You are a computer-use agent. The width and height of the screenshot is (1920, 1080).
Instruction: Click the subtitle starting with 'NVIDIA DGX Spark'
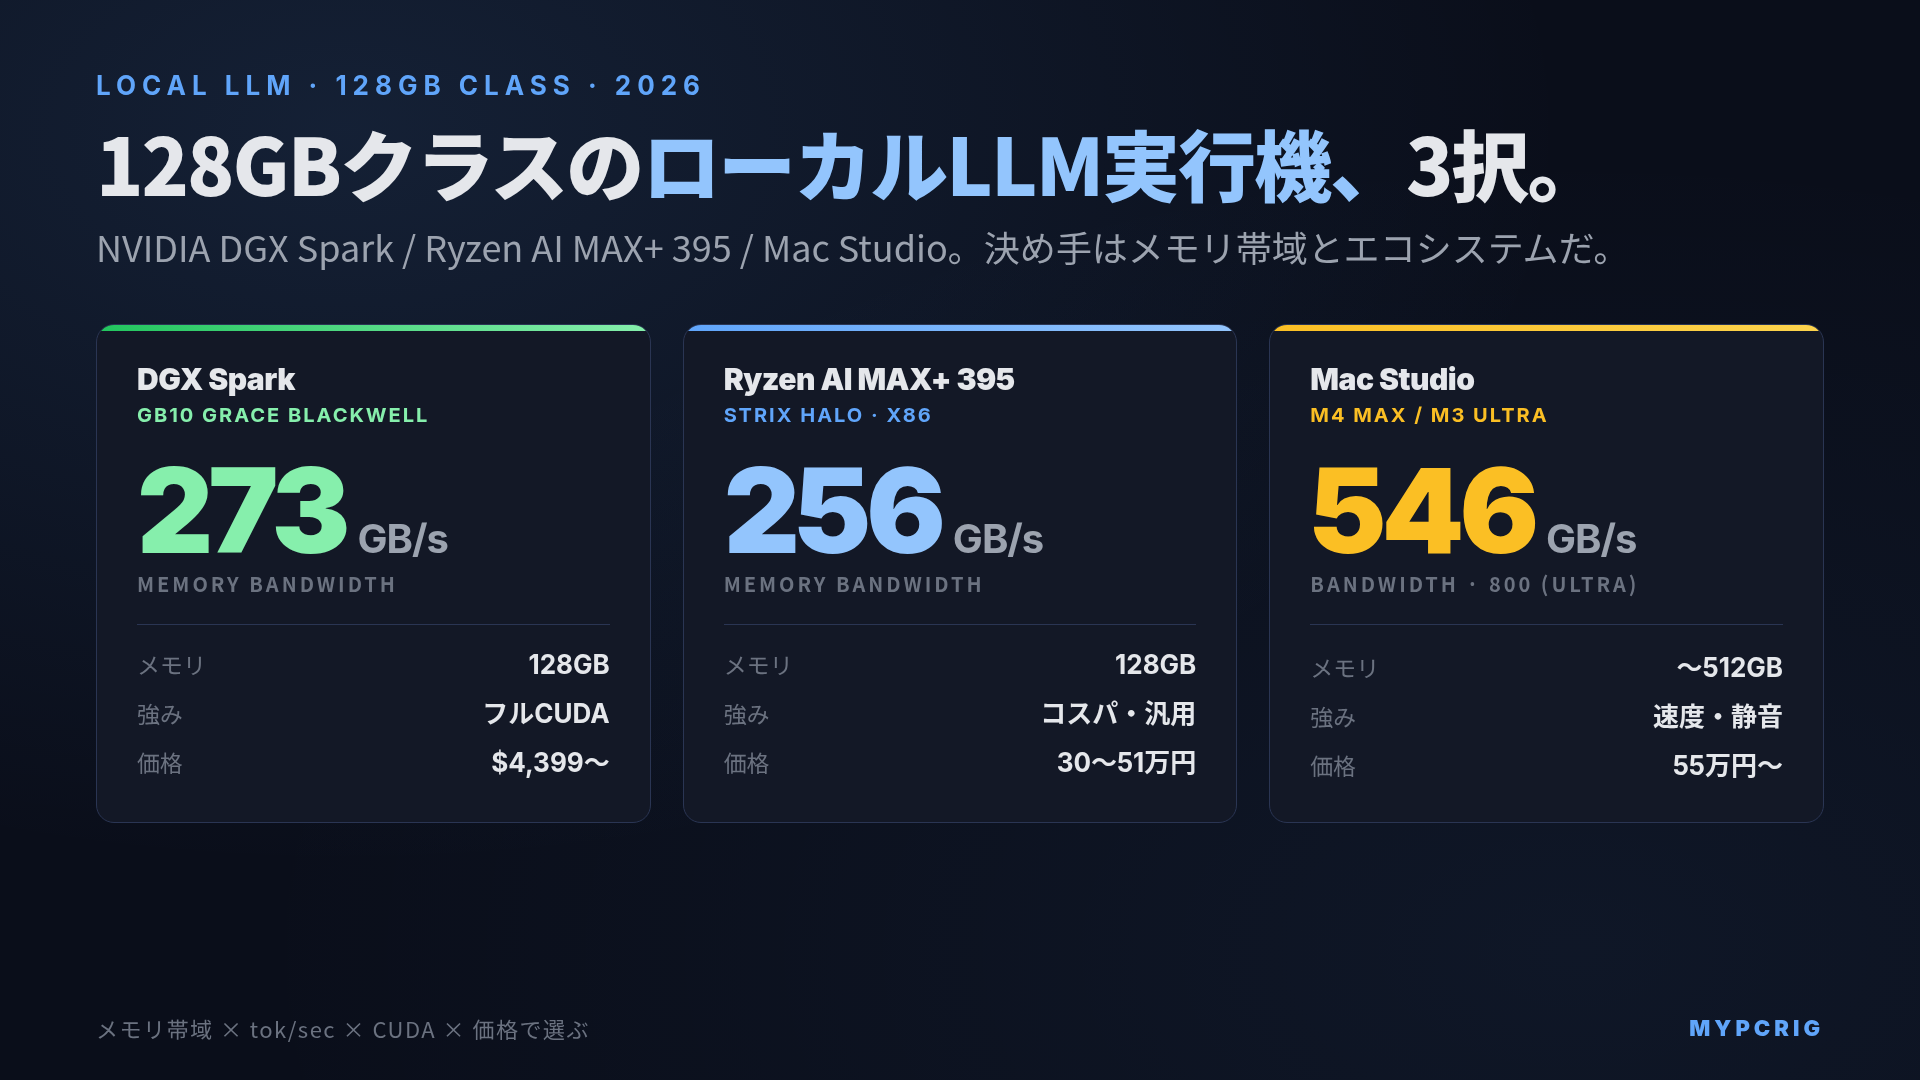point(856,249)
